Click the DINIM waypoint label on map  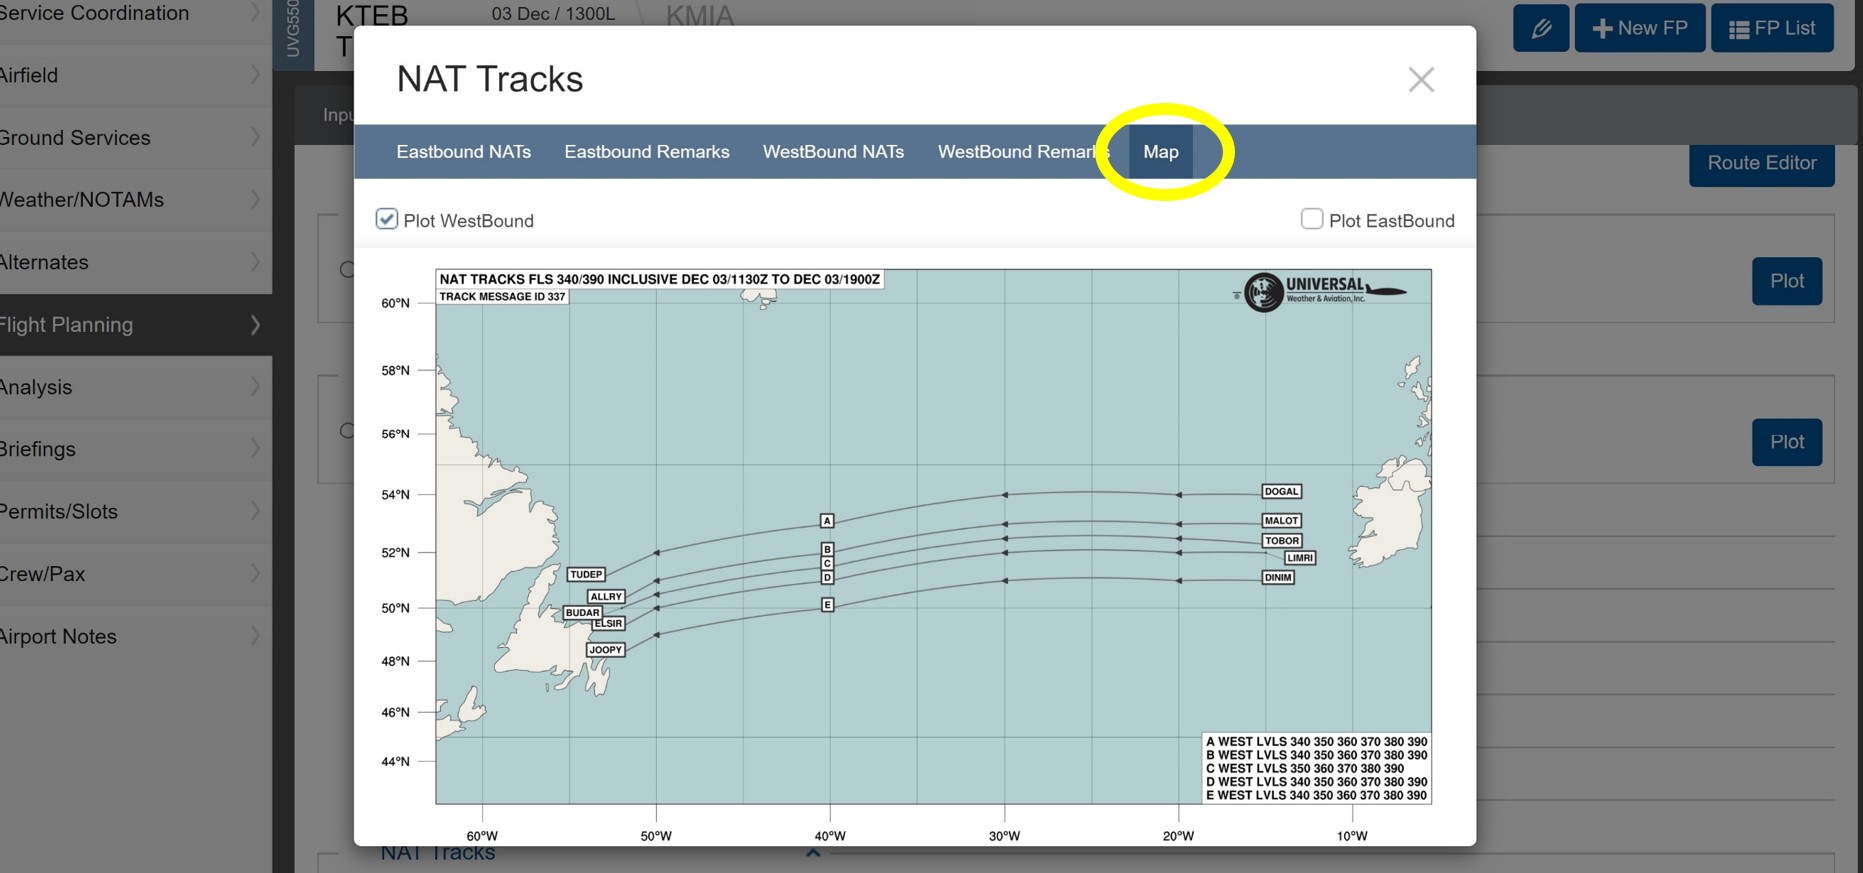1278,577
